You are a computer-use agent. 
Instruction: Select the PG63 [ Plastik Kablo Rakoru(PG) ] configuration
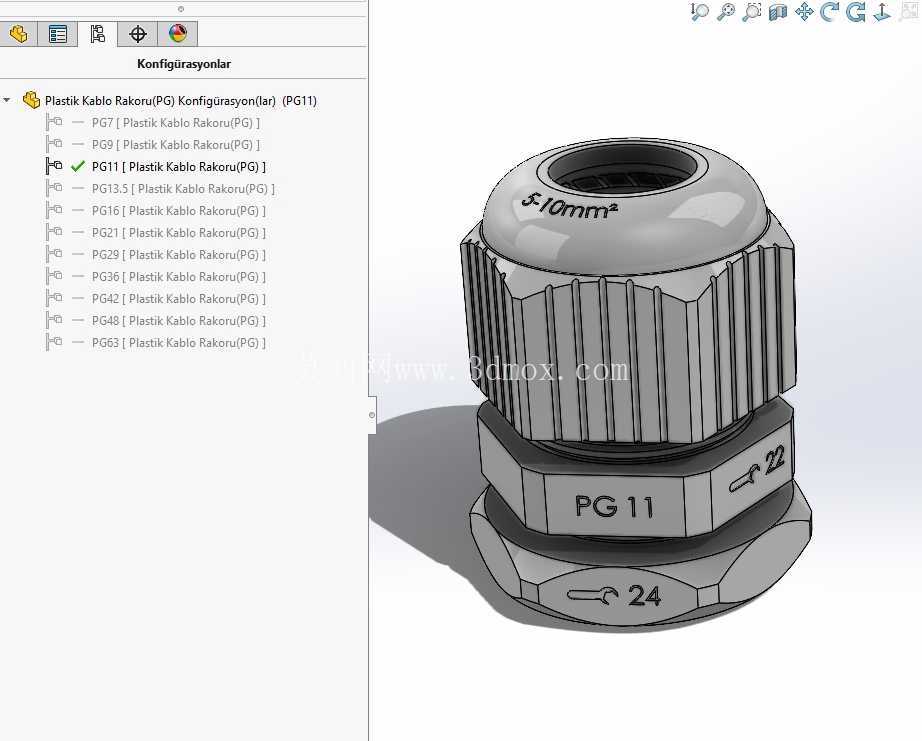coord(179,343)
